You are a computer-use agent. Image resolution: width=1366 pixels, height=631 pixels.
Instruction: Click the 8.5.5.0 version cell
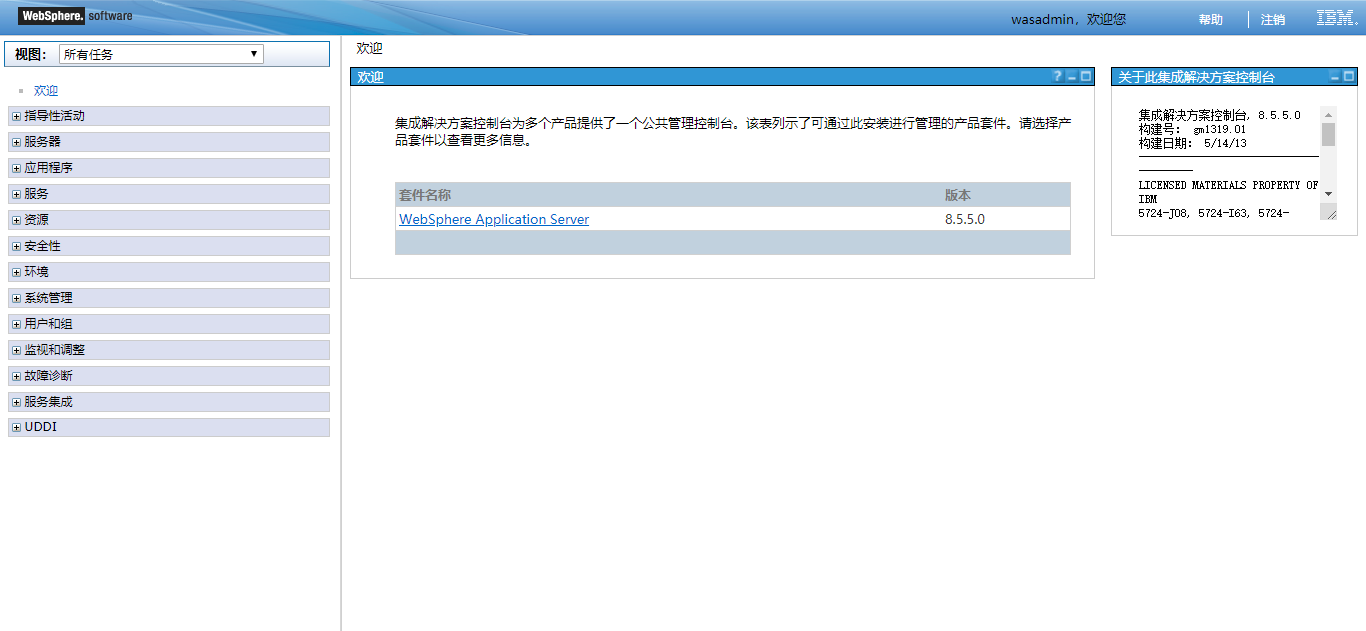(x=965, y=219)
